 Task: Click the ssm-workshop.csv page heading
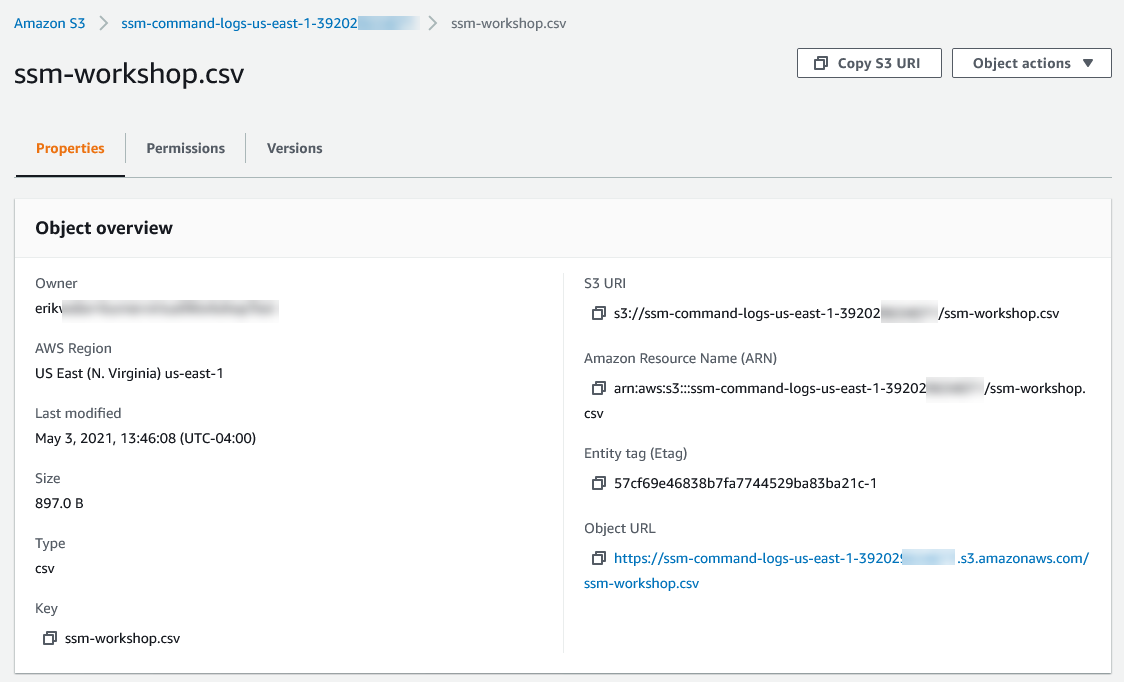click(x=129, y=74)
